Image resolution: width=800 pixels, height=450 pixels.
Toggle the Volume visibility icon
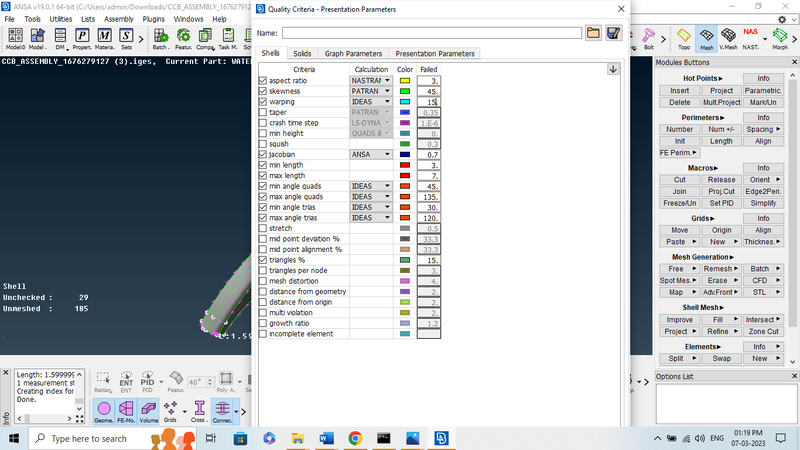tap(148, 411)
